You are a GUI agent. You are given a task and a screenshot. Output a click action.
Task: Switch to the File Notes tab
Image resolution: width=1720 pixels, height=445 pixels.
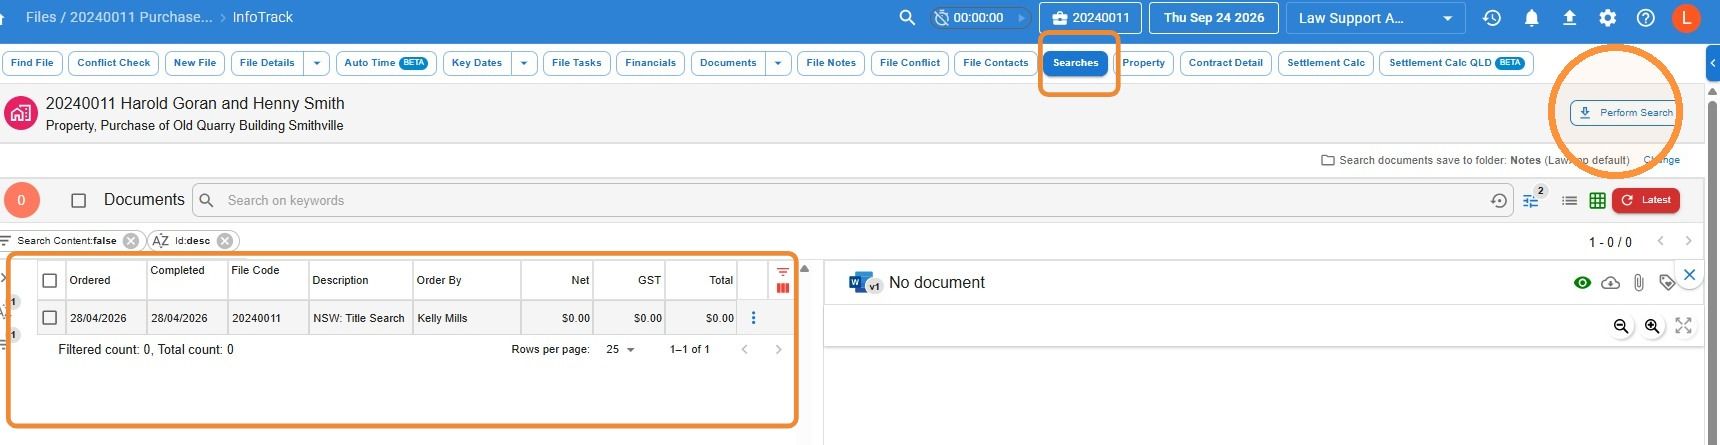pos(831,63)
